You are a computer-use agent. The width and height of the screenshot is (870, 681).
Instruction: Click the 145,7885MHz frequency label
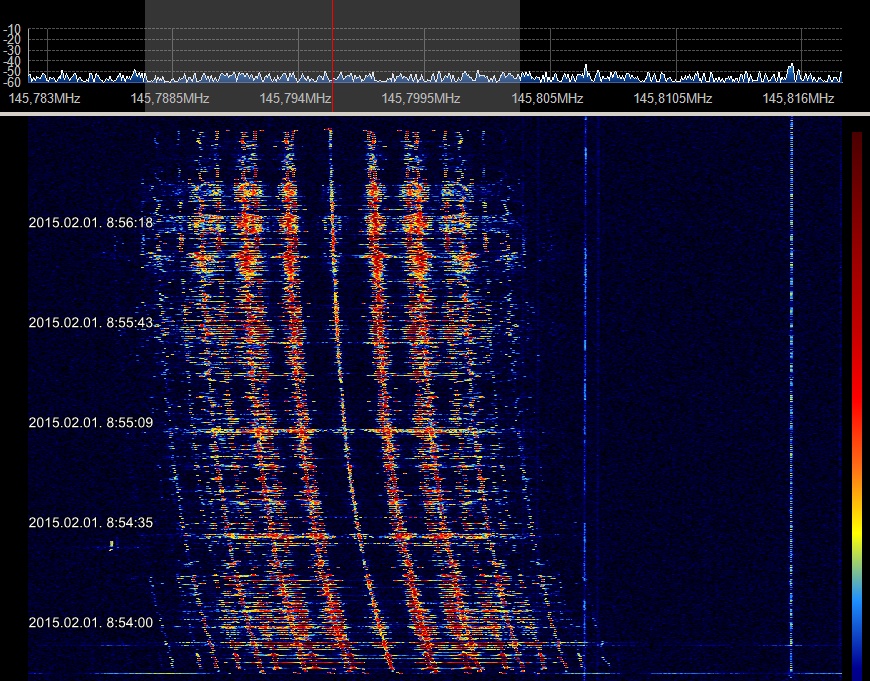(x=170, y=99)
